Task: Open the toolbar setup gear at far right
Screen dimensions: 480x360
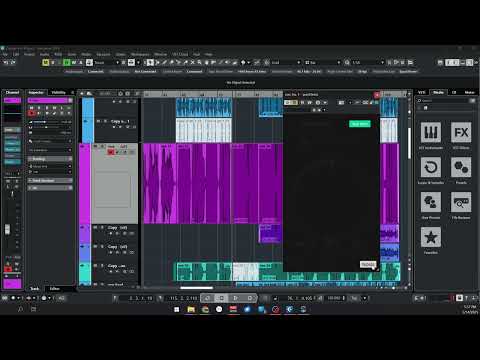Action: [x=477, y=62]
